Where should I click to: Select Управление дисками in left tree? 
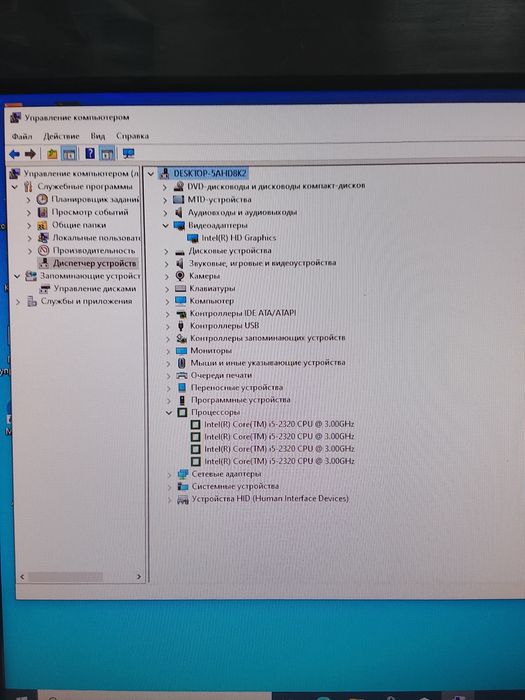tap(95, 289)
